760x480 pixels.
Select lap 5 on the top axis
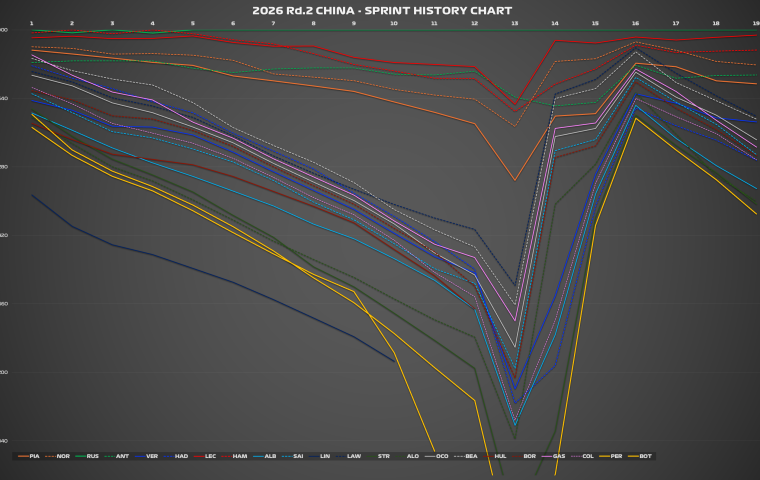(x=192, y=22)
